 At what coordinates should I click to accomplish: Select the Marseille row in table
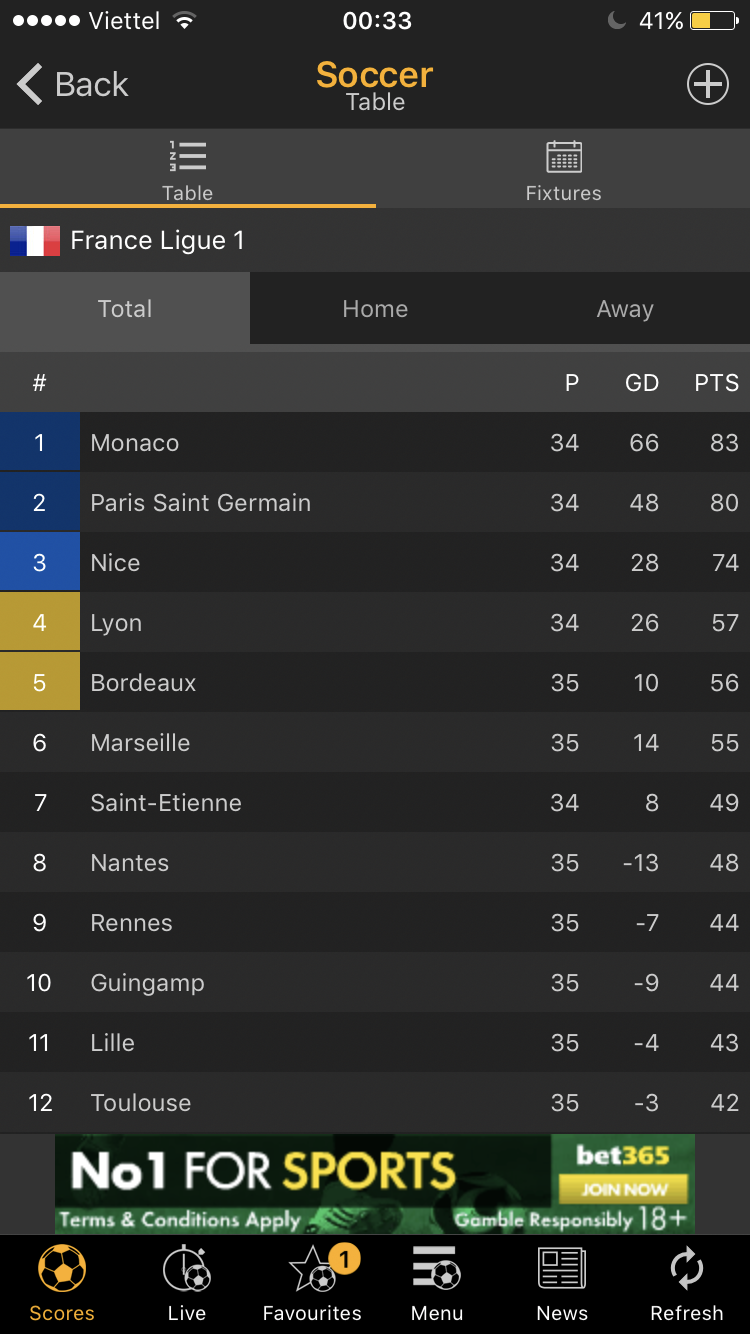pyautogui.click(x=375, y=743)
